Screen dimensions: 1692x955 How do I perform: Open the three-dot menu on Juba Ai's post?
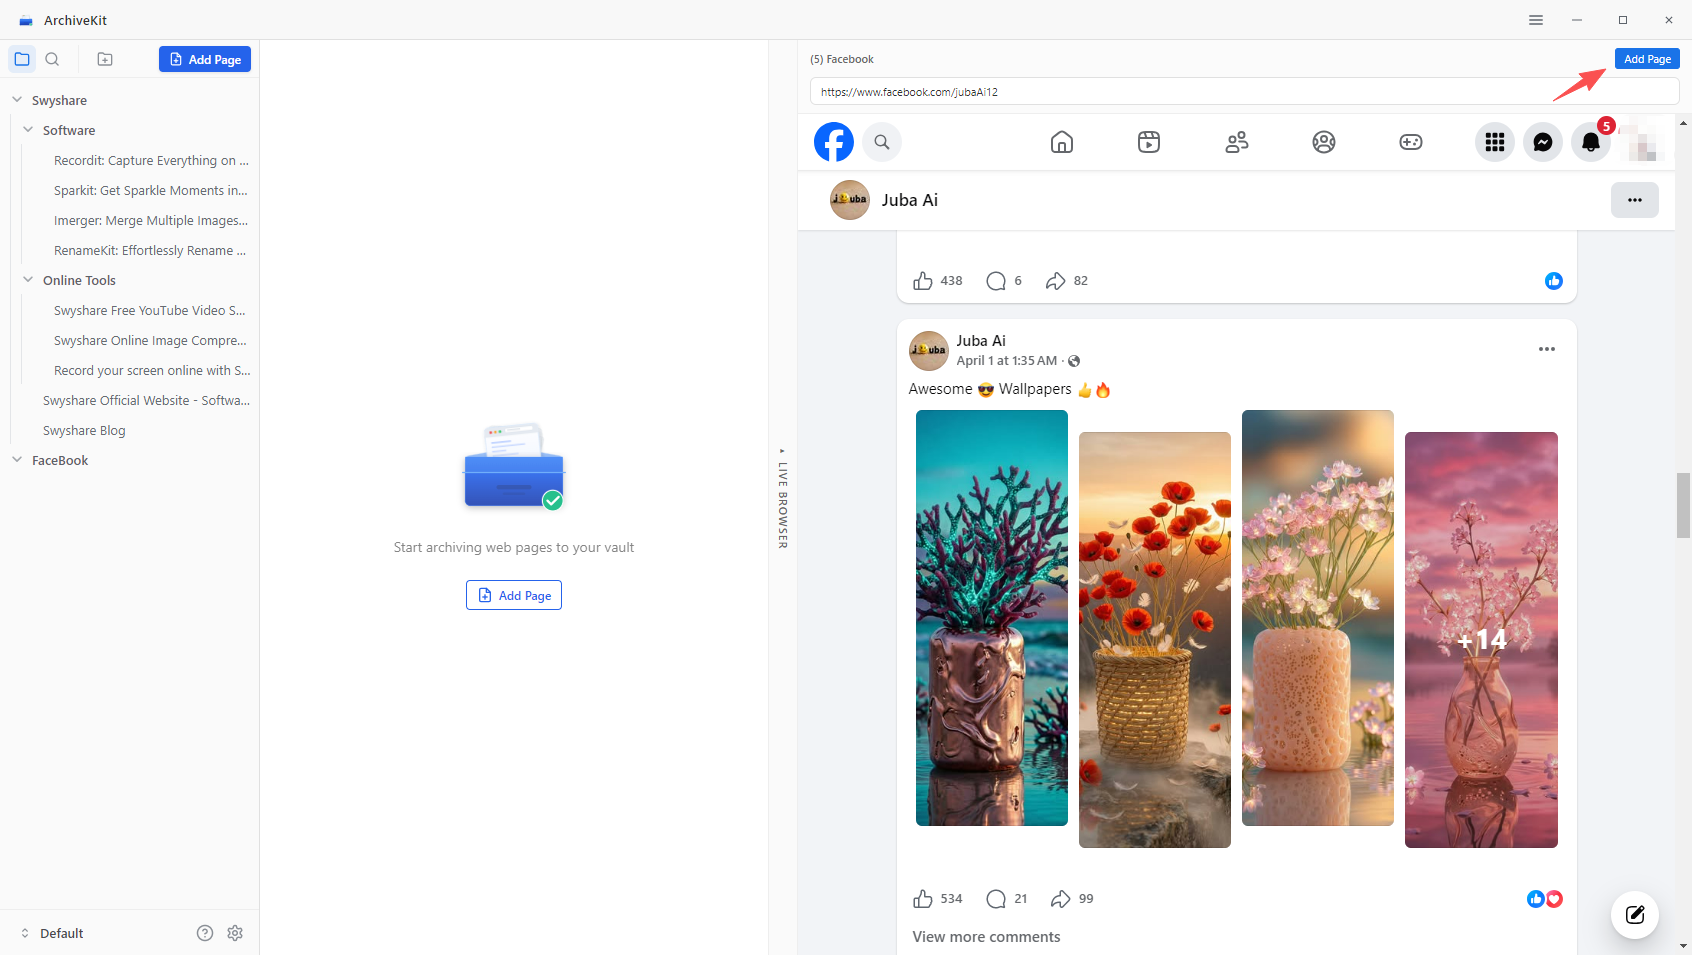(x=1546, y=349)
